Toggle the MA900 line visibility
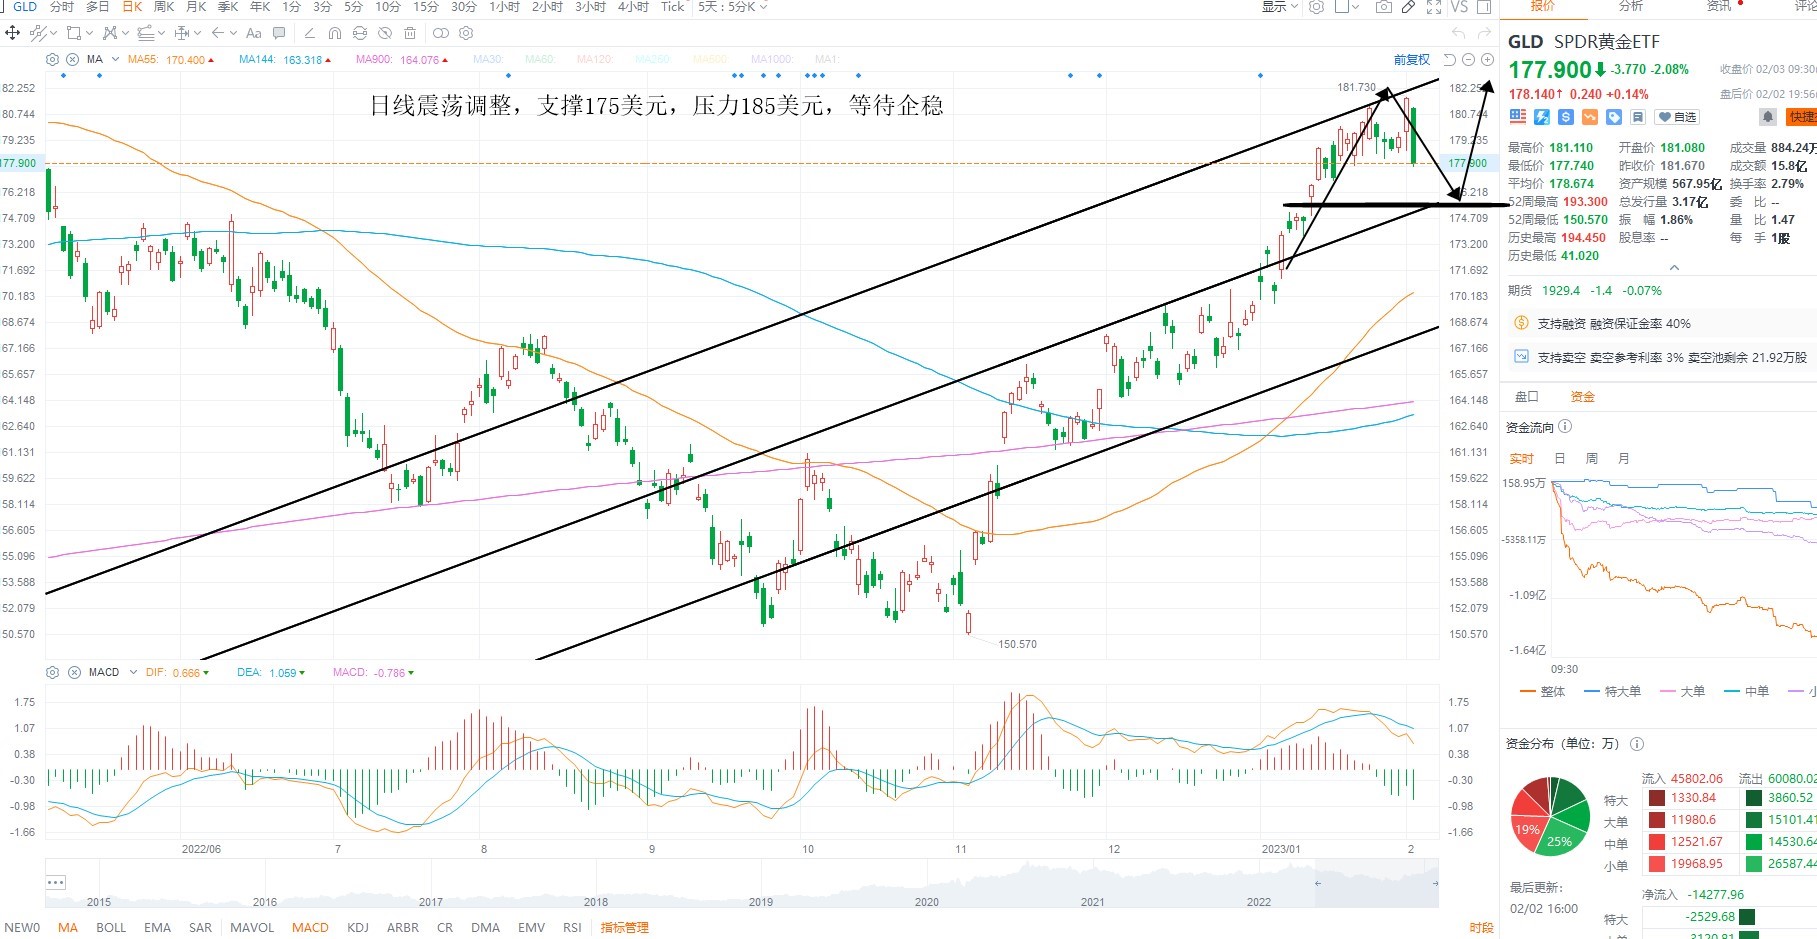The height and width of the screenshot is (939, 1817). (x=402, y=60)
